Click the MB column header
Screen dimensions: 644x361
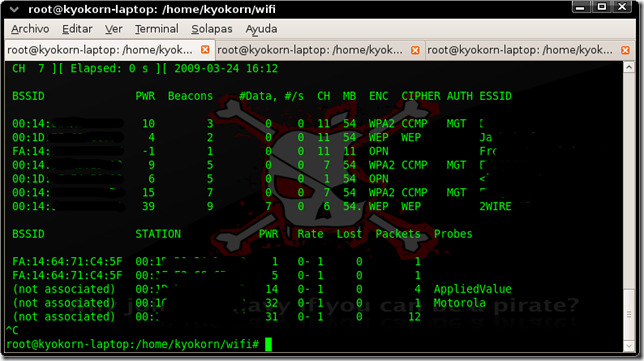point(349,96)
